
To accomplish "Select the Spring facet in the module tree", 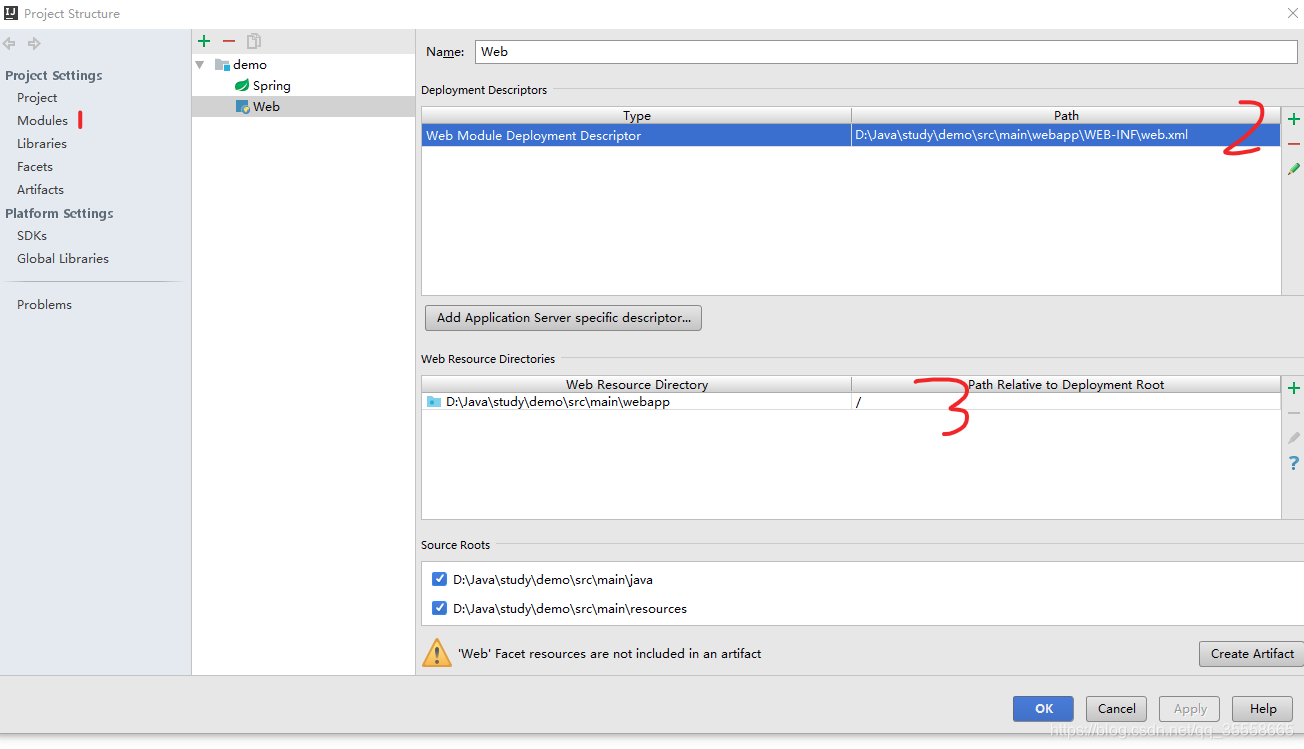I will click(x=269, y=85).
